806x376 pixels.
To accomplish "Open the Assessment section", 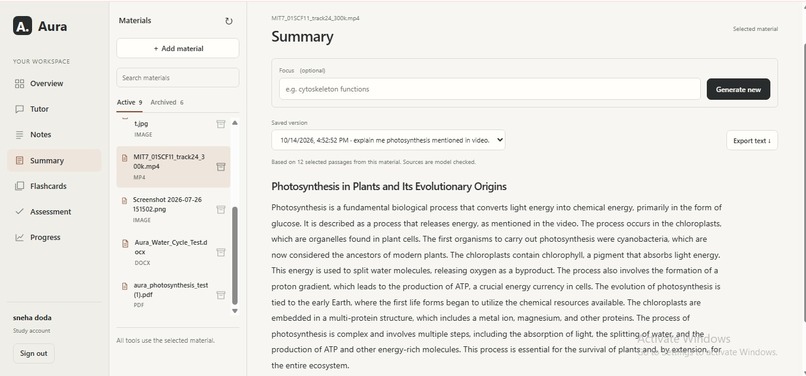I will click(x=54, y=212).
